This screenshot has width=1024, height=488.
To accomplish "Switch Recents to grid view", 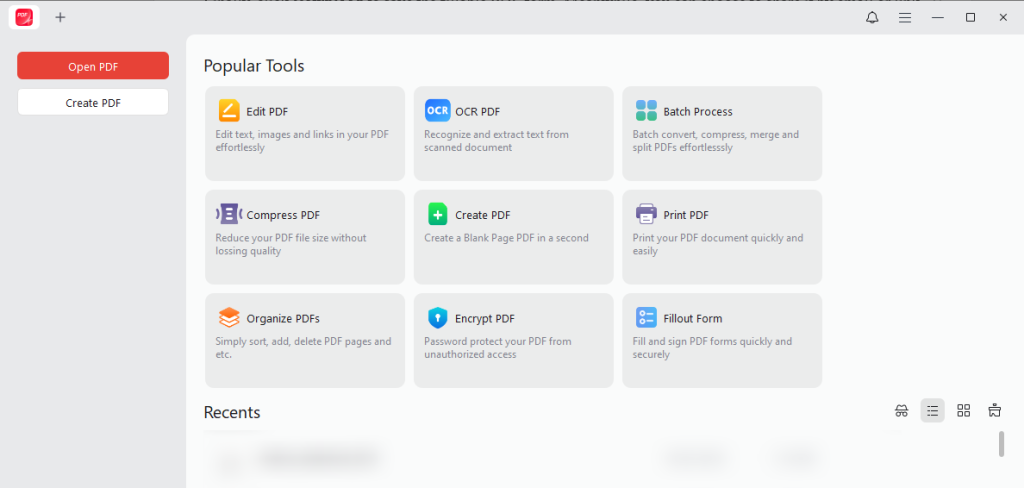I will (963, 410).
